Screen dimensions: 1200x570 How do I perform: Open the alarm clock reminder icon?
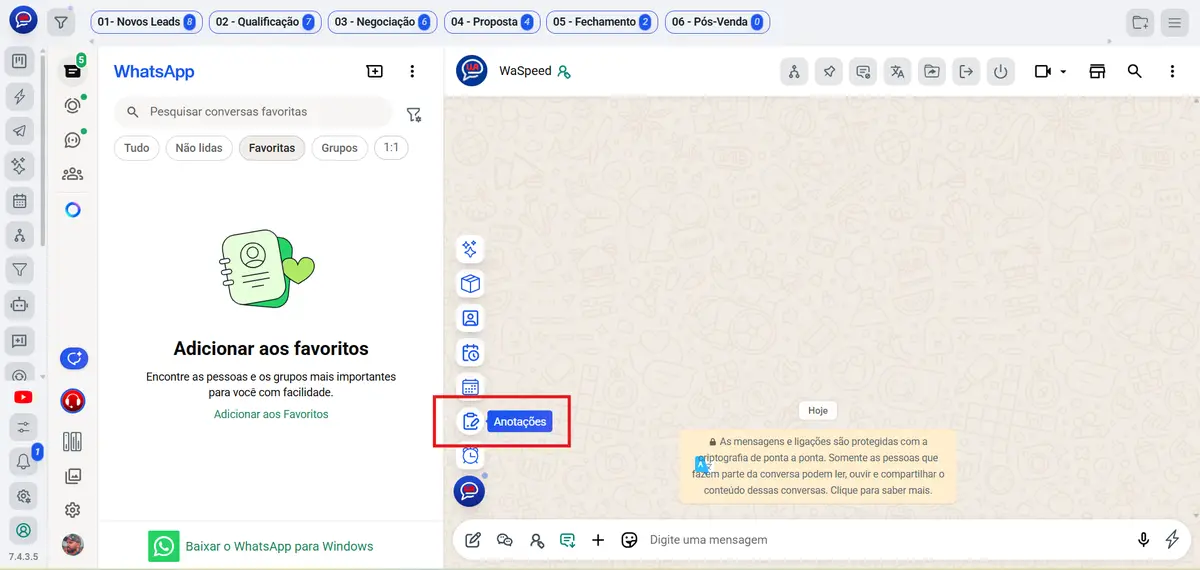pos(470,455)
